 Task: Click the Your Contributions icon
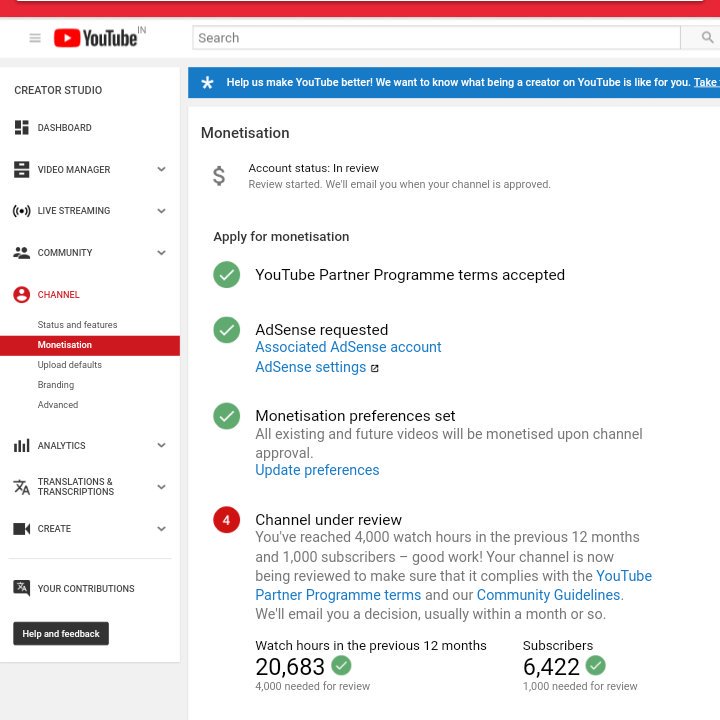(x=21, y=588)
